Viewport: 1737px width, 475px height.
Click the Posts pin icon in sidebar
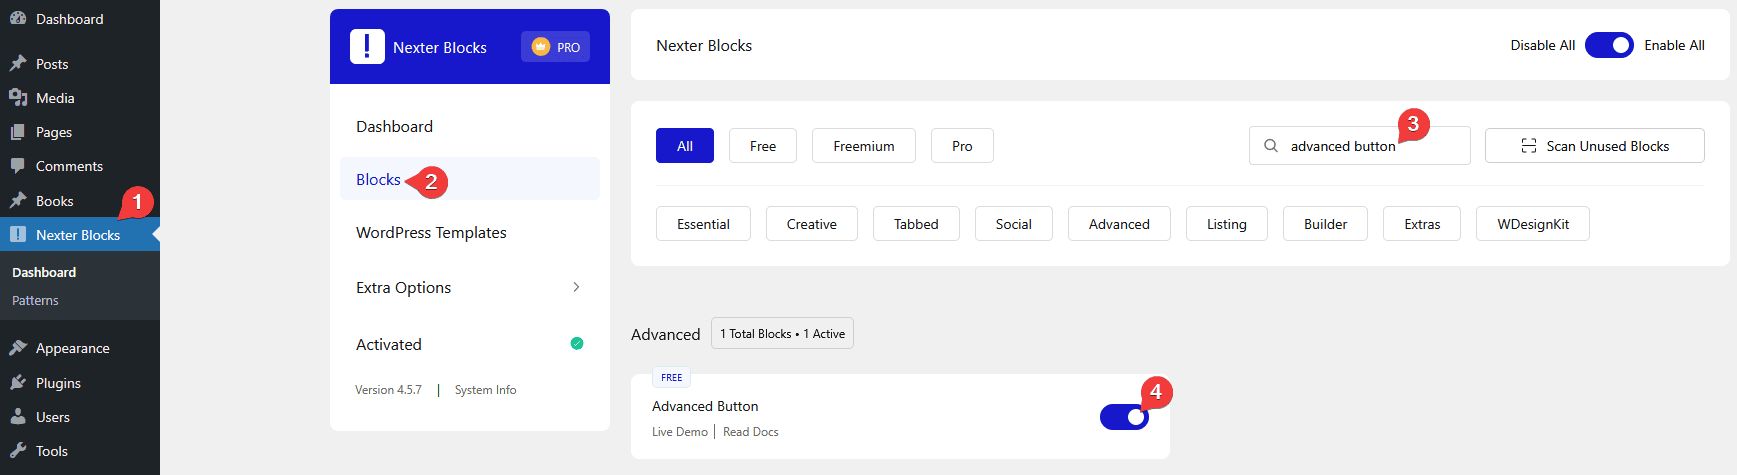(x=18, y=64)
